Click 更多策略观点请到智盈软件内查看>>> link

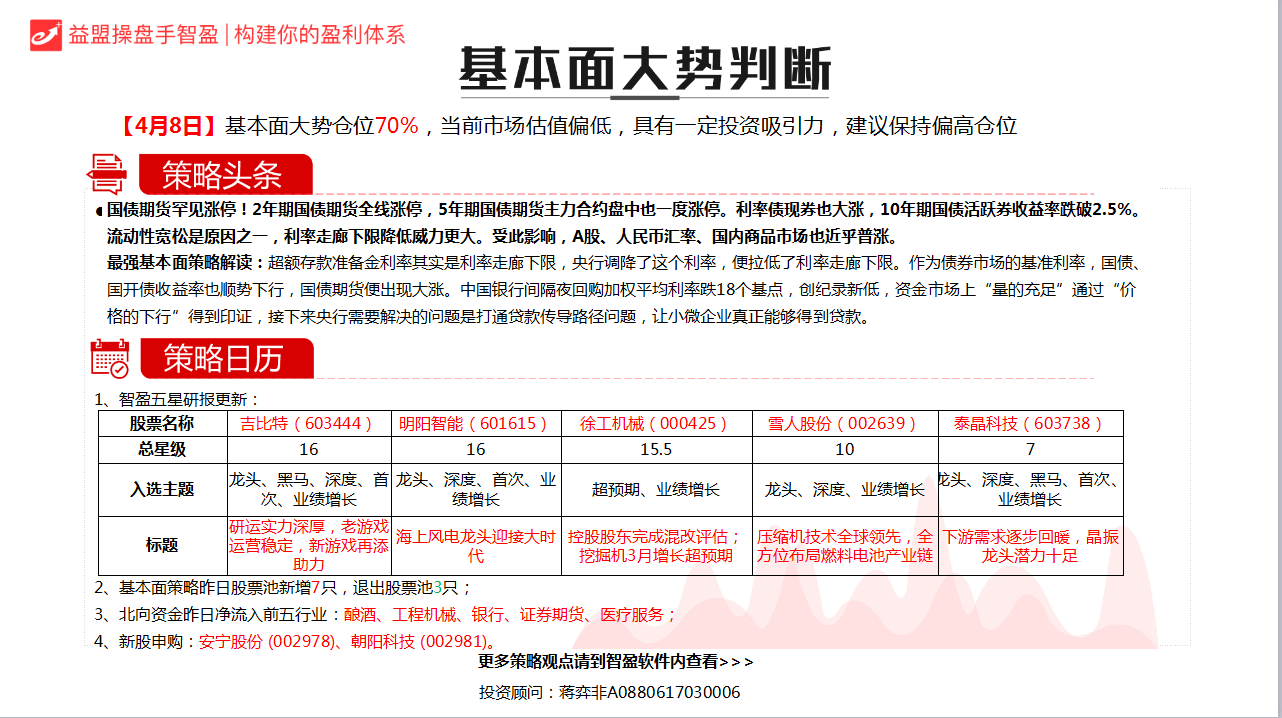tap(616, 662)
